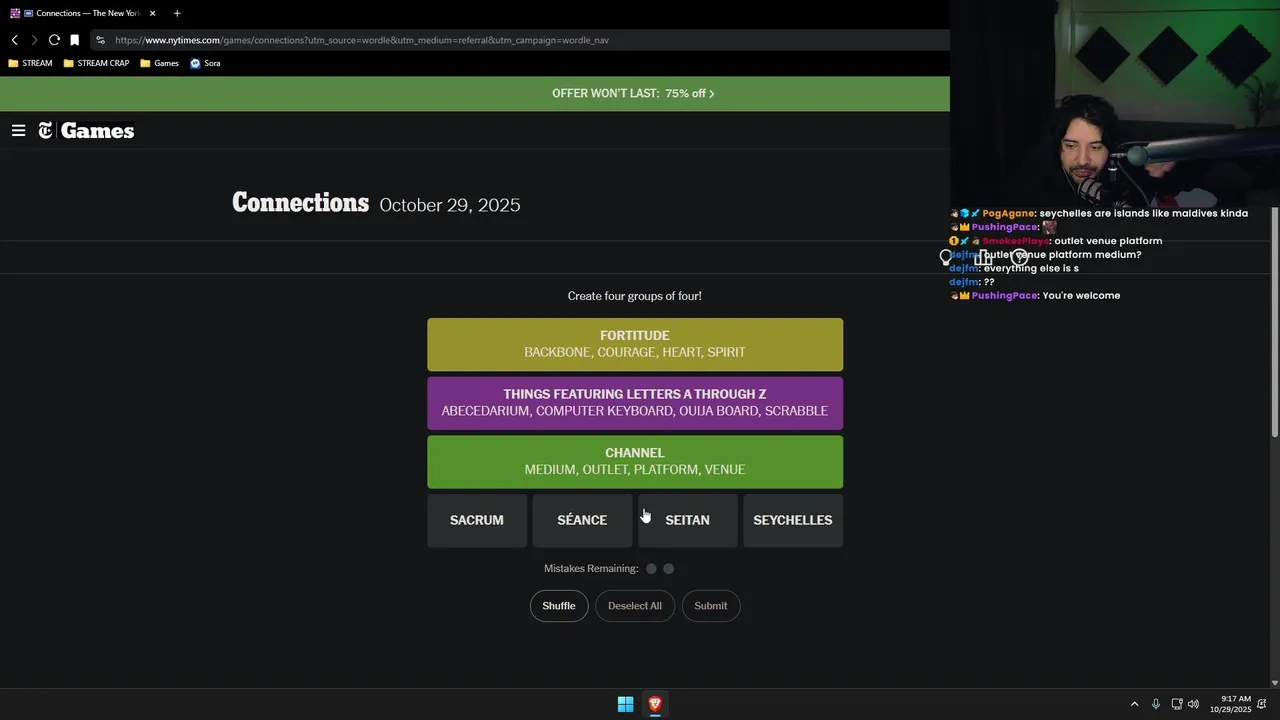Viewport: 1280px width, 720px height.
Task: Click the Mistakes Remaining label
Action: 591,568
